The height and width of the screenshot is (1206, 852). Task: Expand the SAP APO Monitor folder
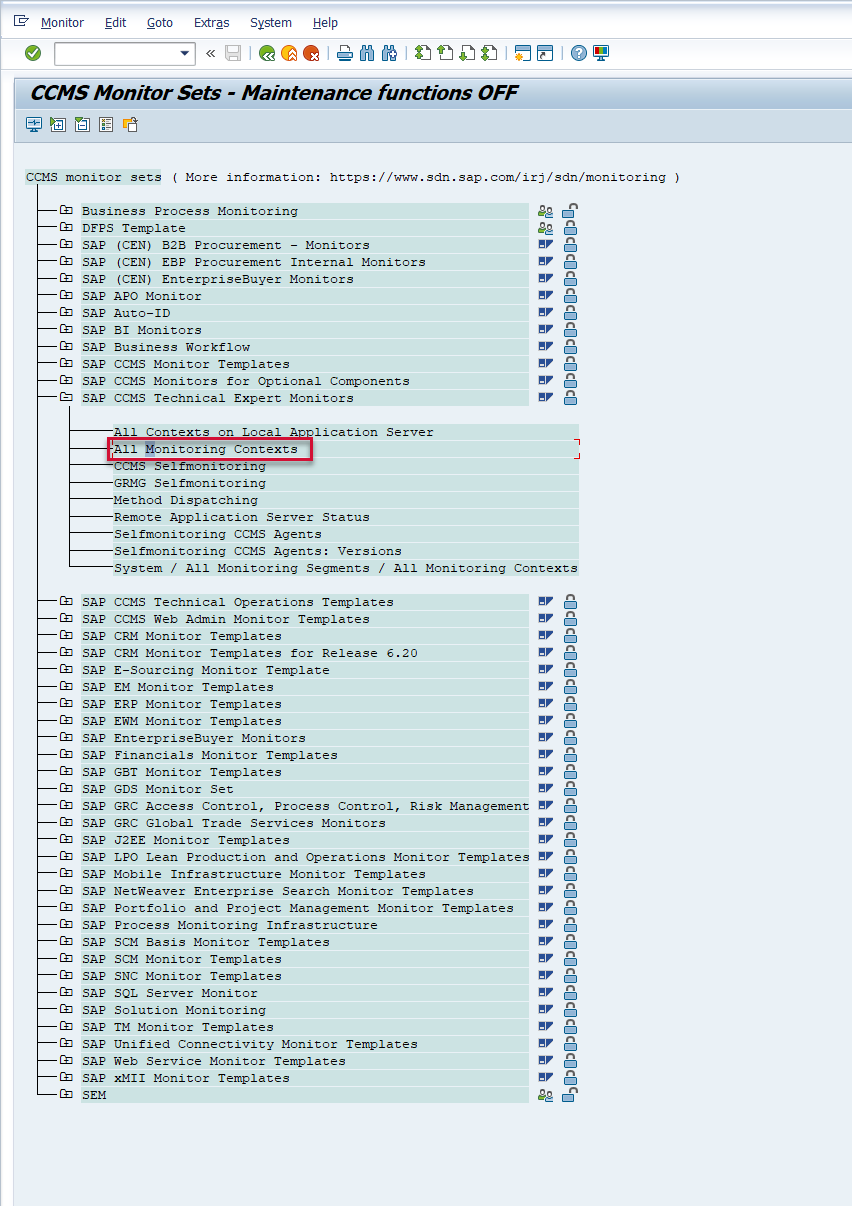tap(66, 296)
